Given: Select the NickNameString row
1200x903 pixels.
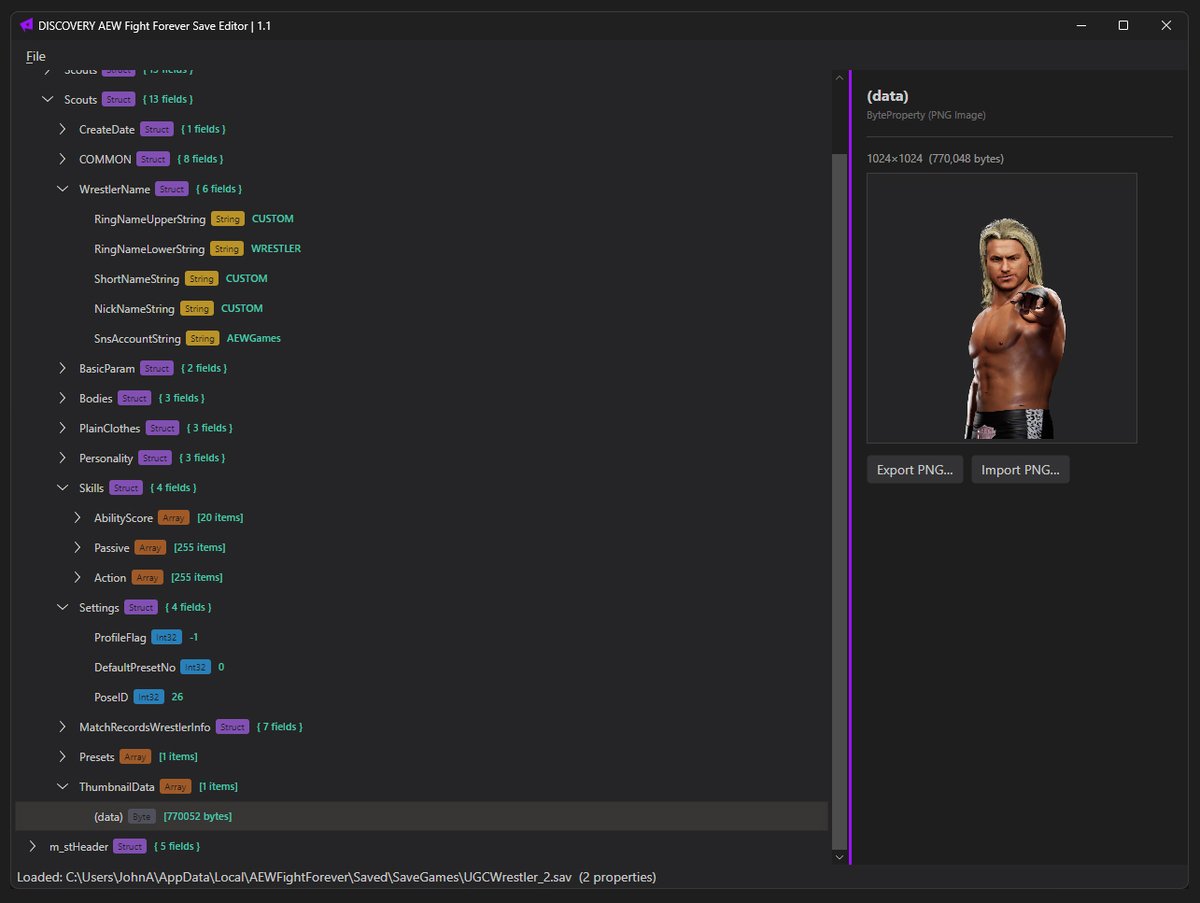Looking at the screenshot, I should 422,309.
